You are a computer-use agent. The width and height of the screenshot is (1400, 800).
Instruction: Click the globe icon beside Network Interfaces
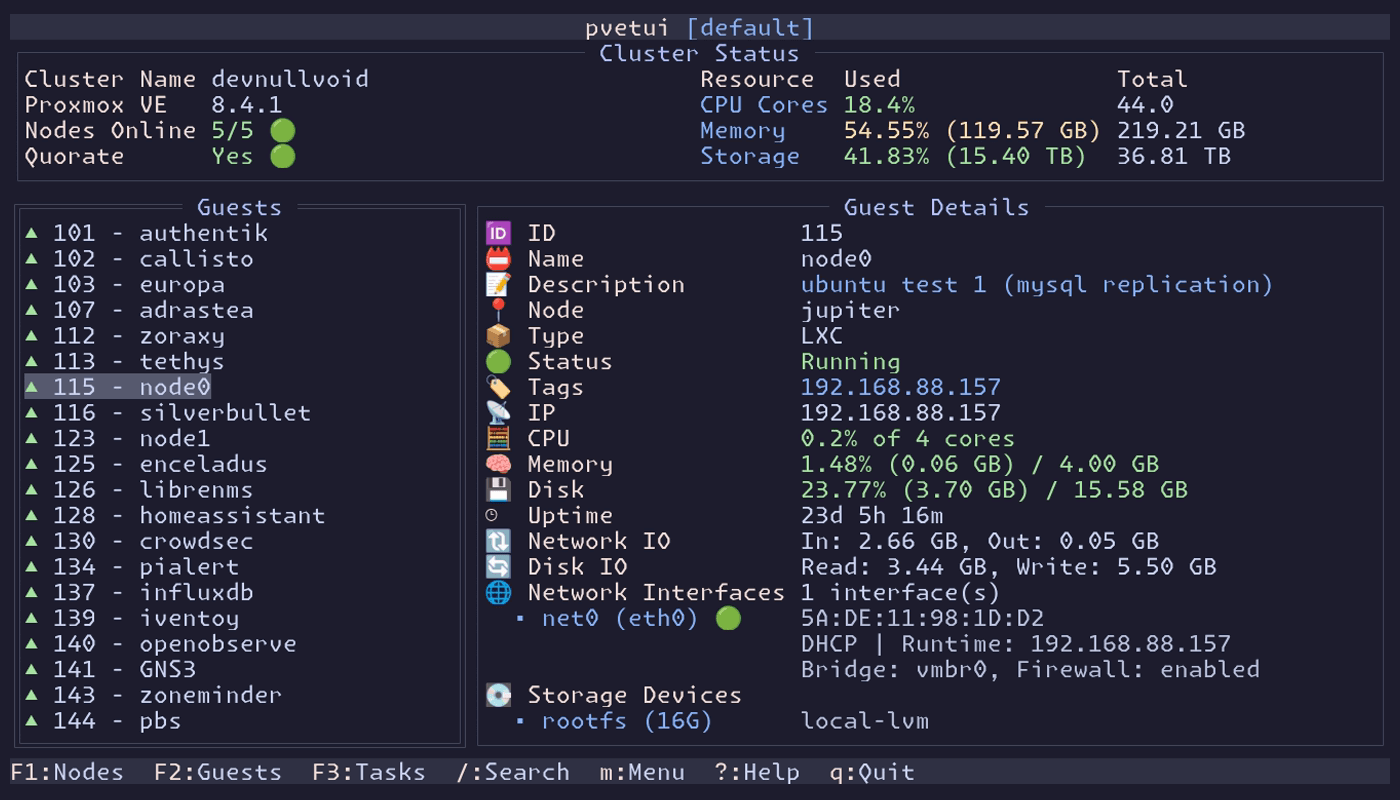(498, 593)
